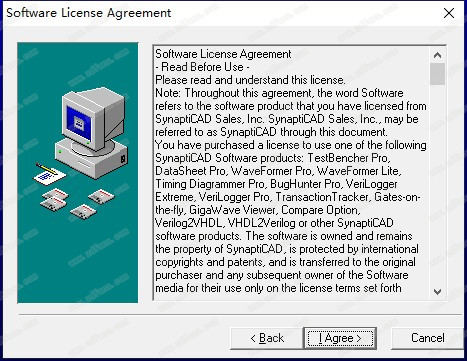
Task: Click "Please read and understand this license."
Action: [x=250, y=80]
